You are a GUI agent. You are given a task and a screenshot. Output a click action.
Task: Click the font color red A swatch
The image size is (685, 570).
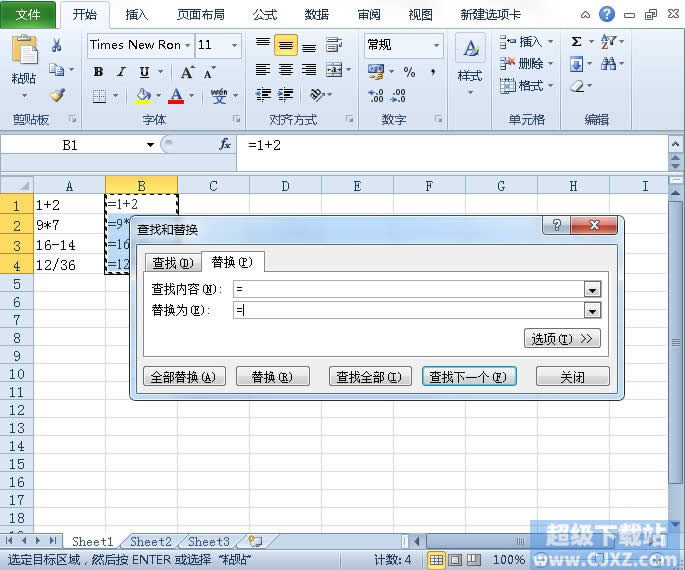coord(176,96)
